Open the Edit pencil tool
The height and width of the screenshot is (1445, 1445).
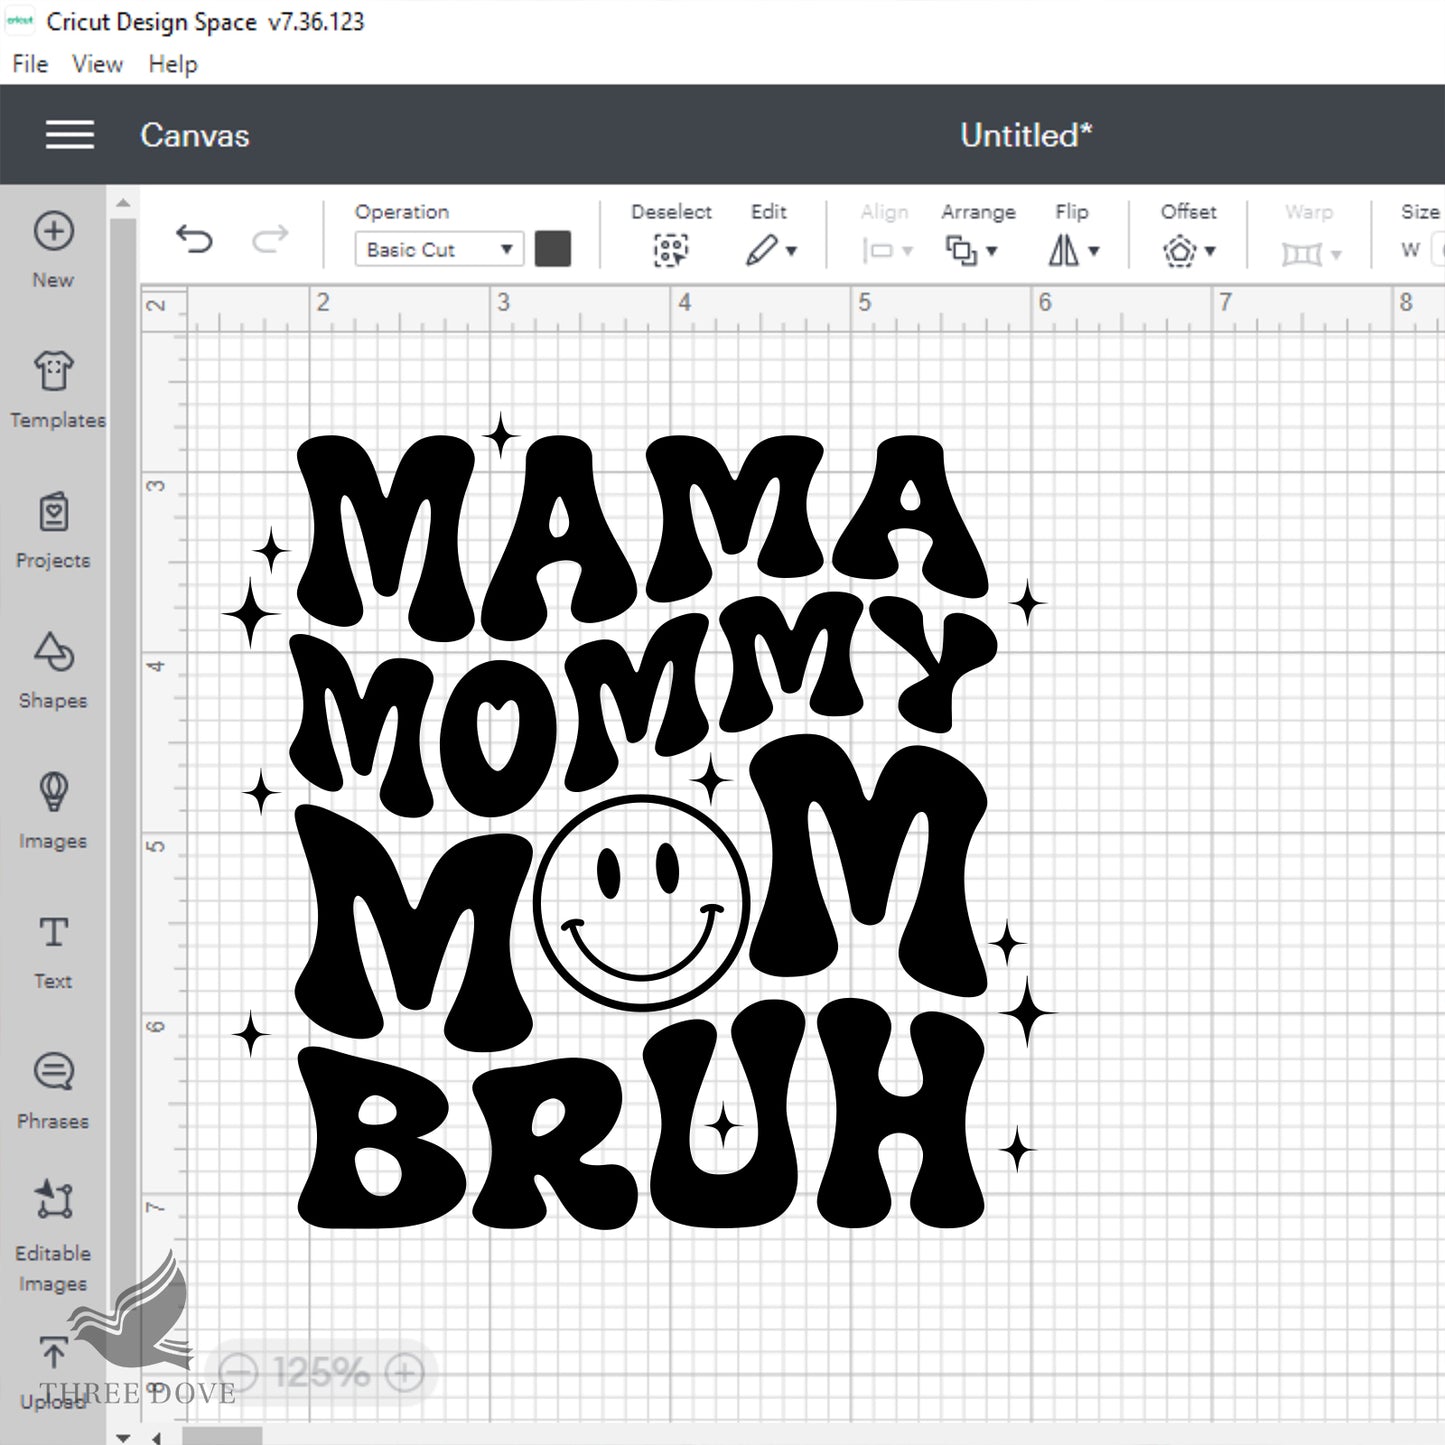761,250
